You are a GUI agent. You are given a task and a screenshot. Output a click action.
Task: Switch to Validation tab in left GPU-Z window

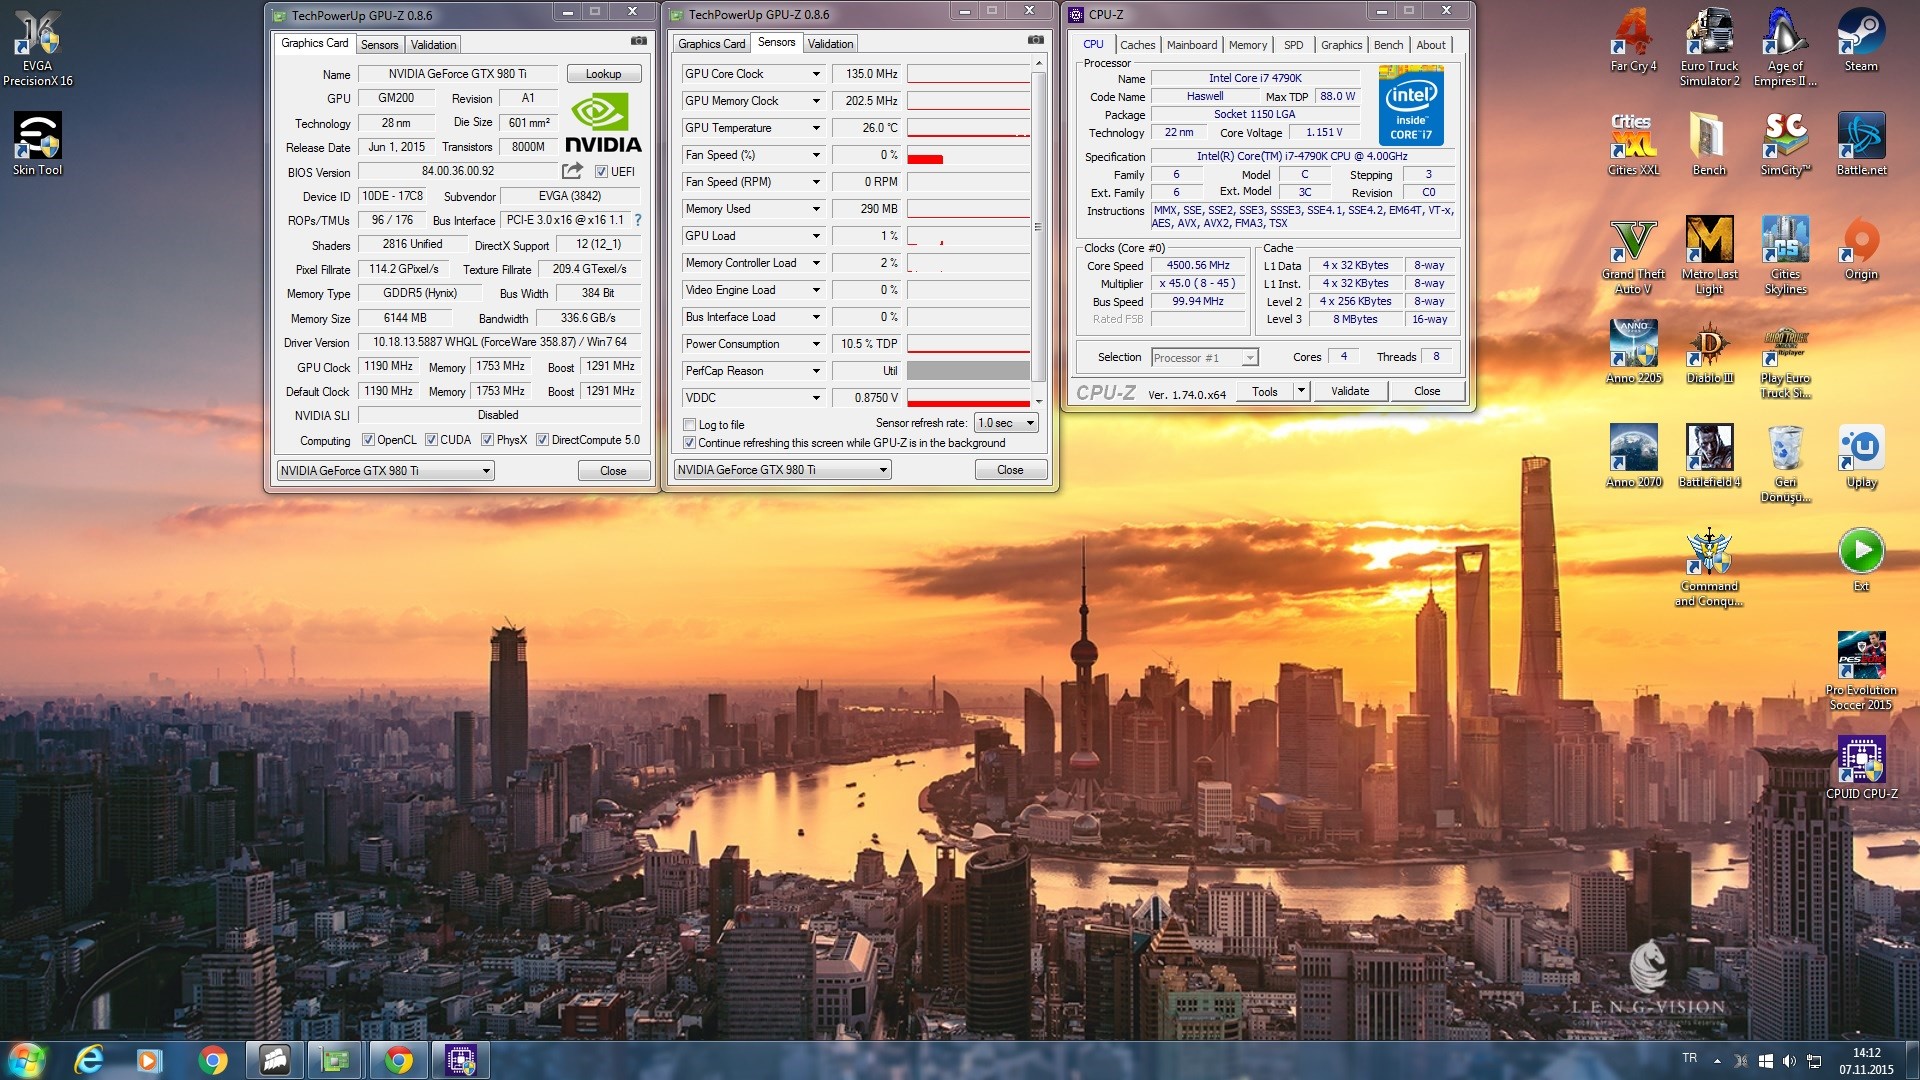pyautogui.click(x=433, y=45)
